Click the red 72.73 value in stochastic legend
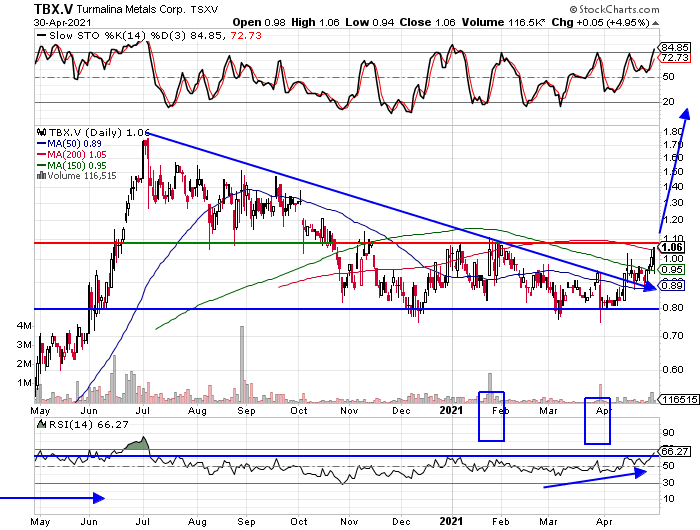This screenshot has height=530, width=700. tap(246, 35)
